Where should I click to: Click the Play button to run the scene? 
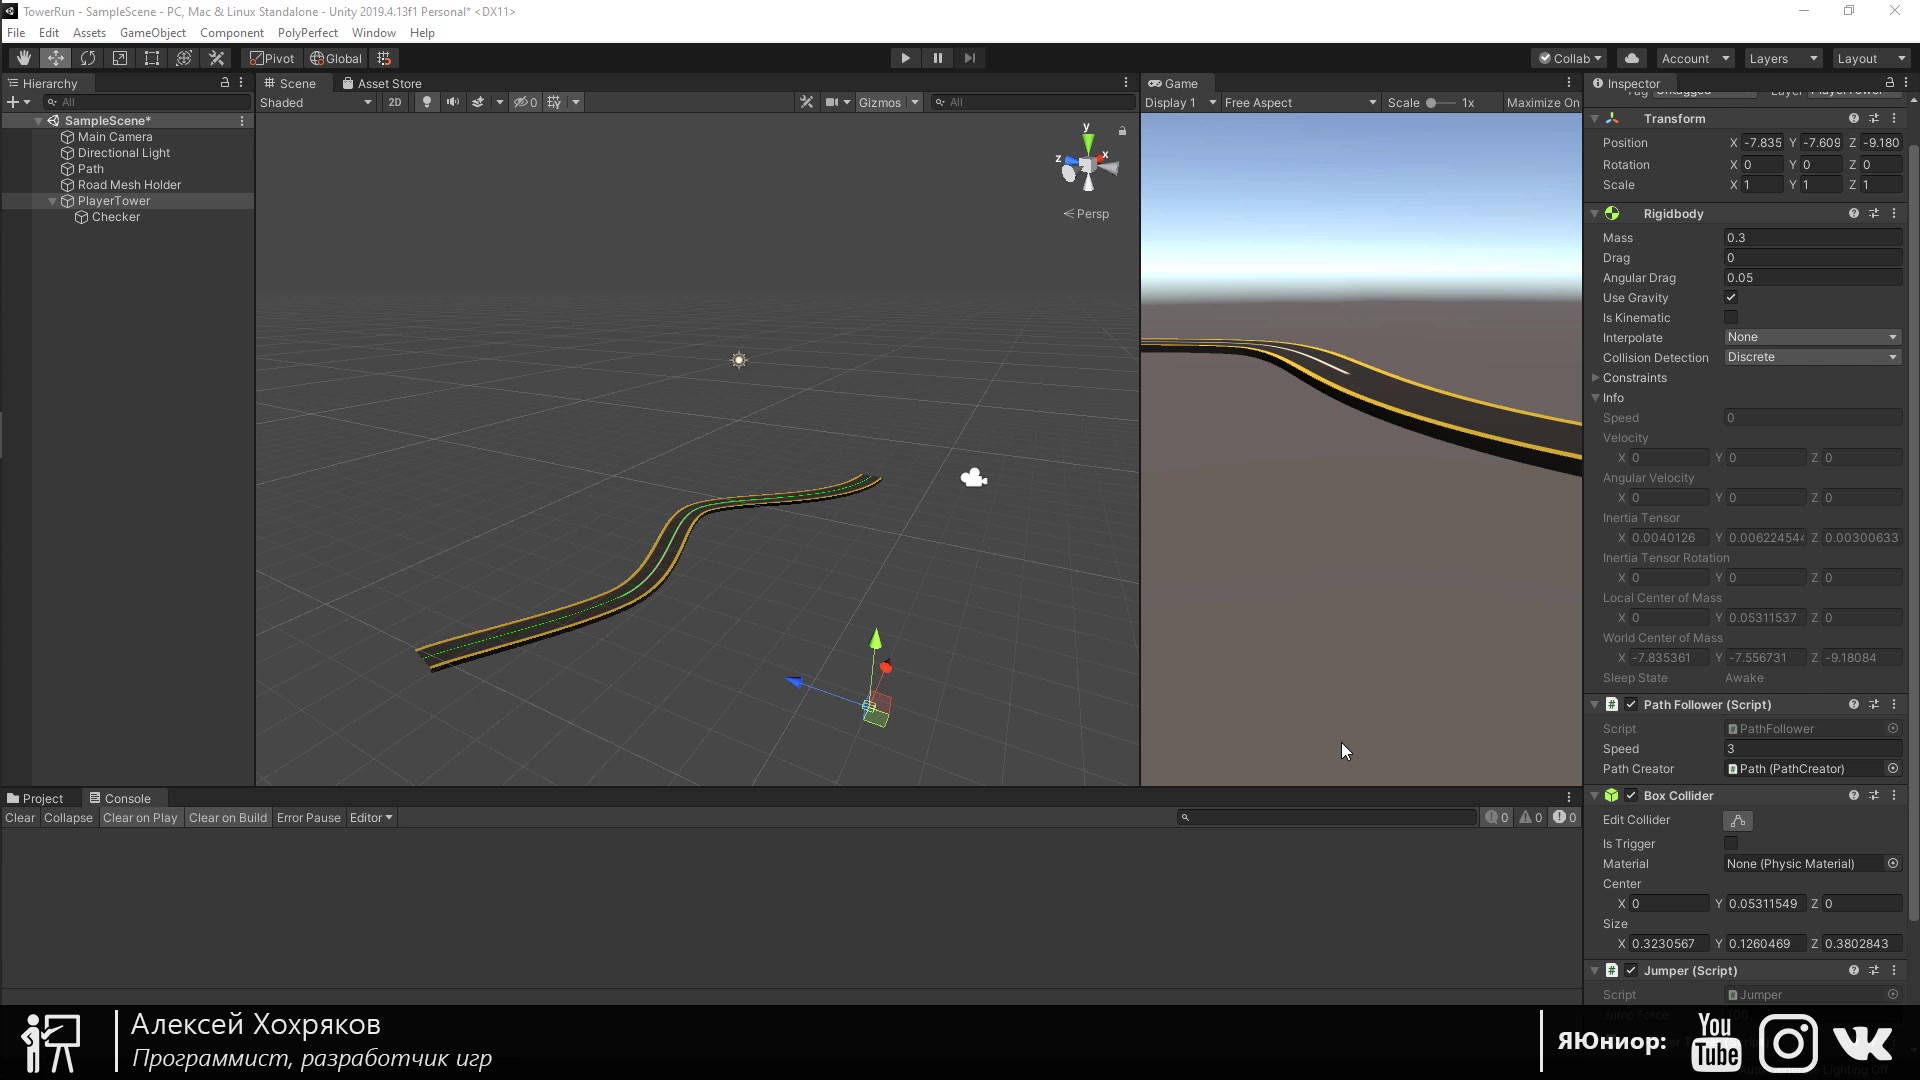tap(905, 58)
